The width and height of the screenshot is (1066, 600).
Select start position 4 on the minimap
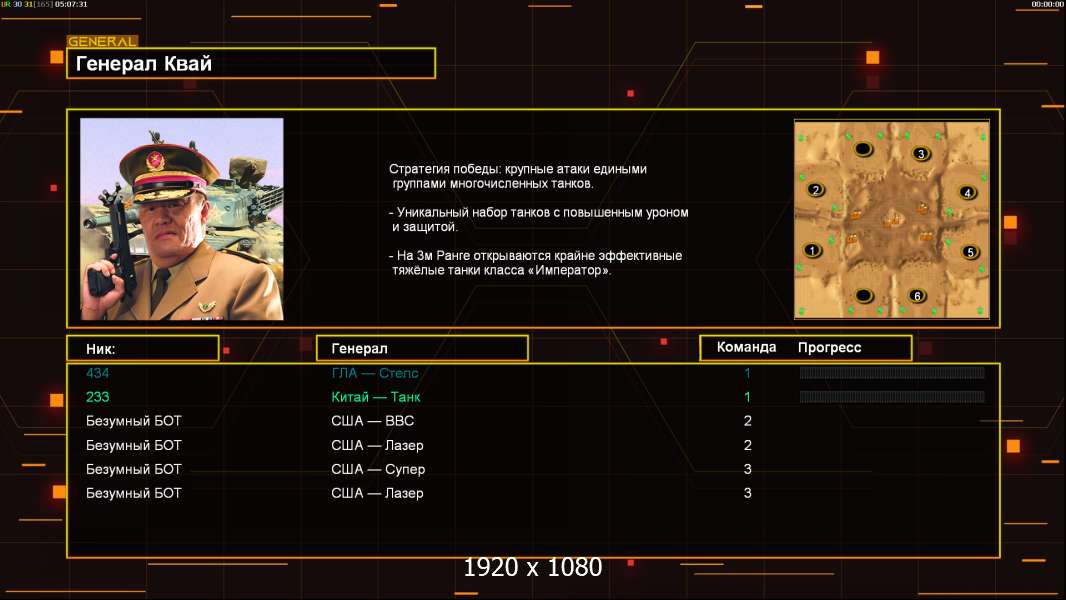967,192
